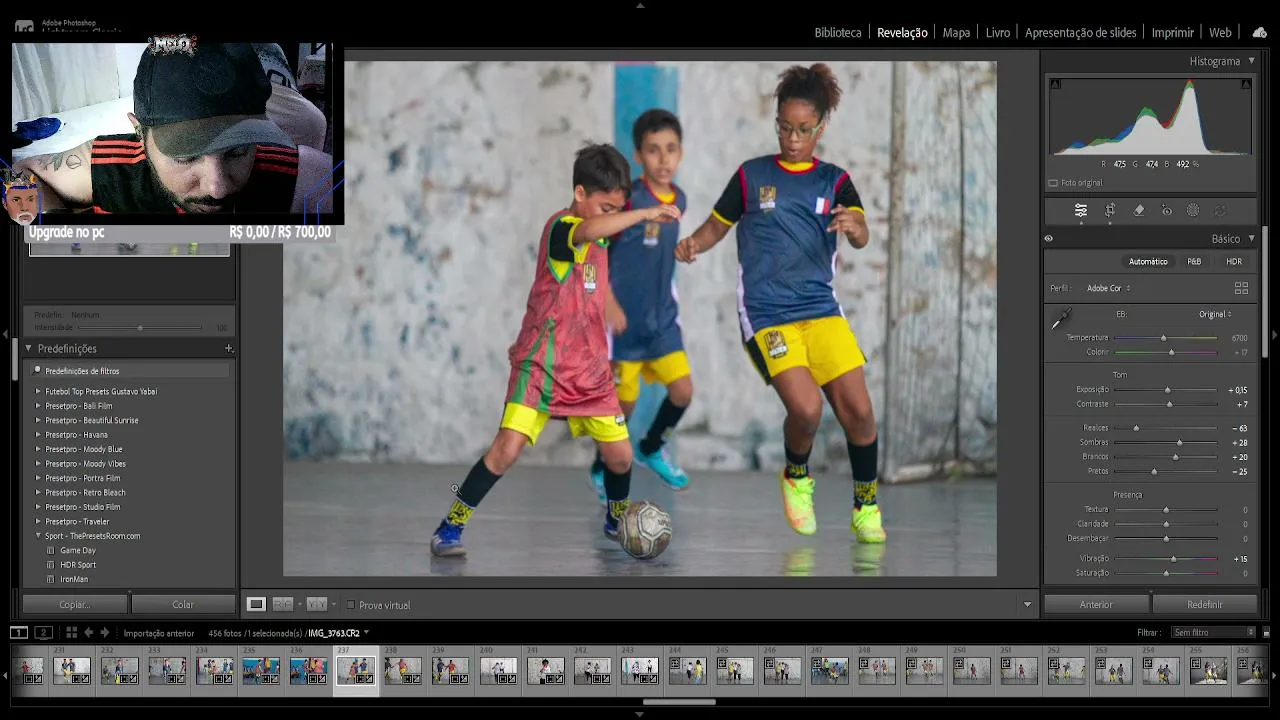Expand Futebol Top Presets Gustavo Yabai group
The image size is (1280, 720).
coord(38,391)
